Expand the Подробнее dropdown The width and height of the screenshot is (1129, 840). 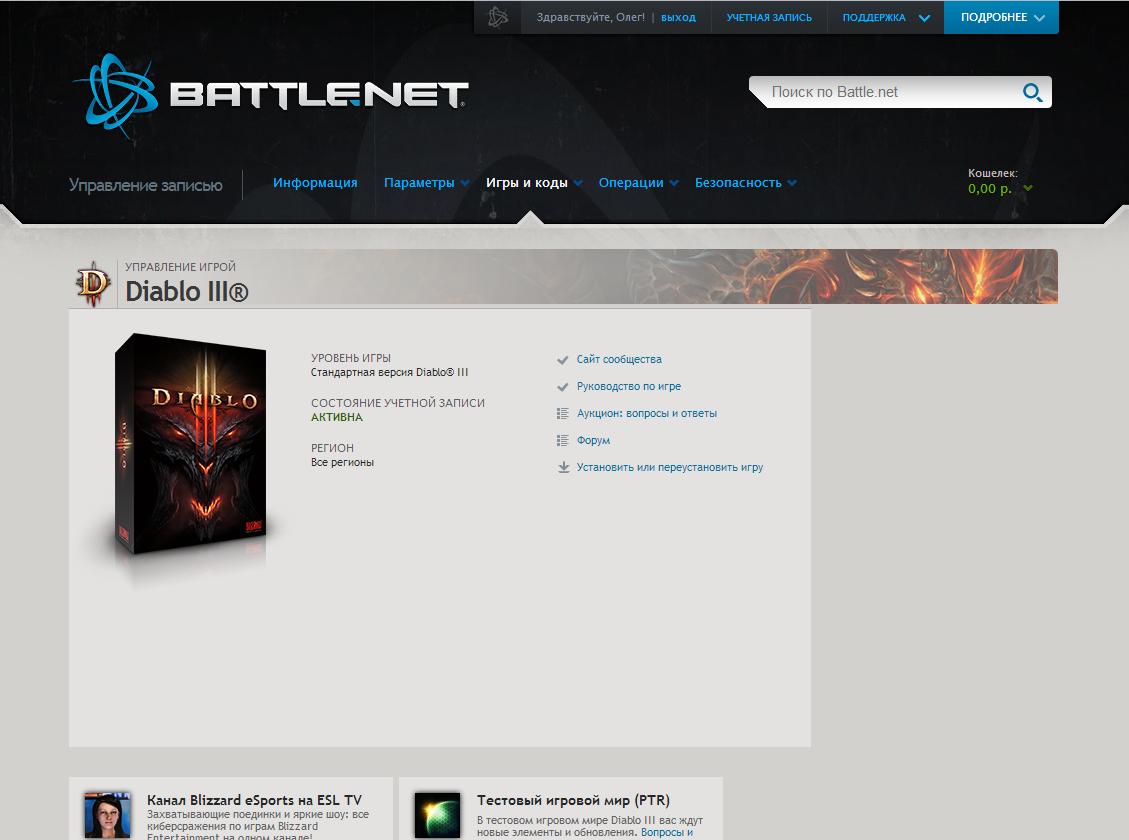[1002, 17]
